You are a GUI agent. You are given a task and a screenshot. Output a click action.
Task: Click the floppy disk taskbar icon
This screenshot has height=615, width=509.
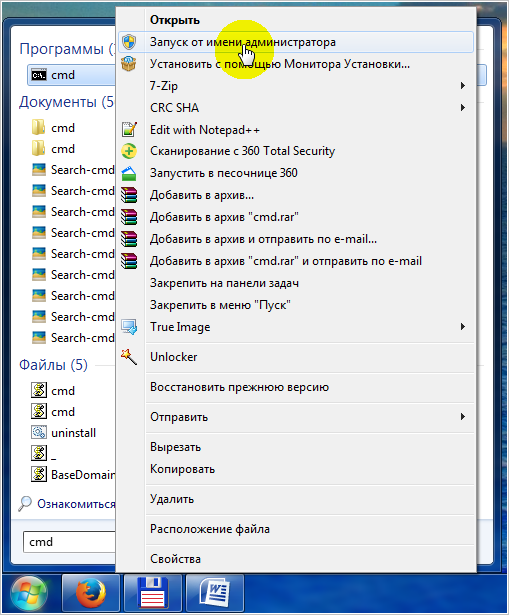click(x=153, y=594)
